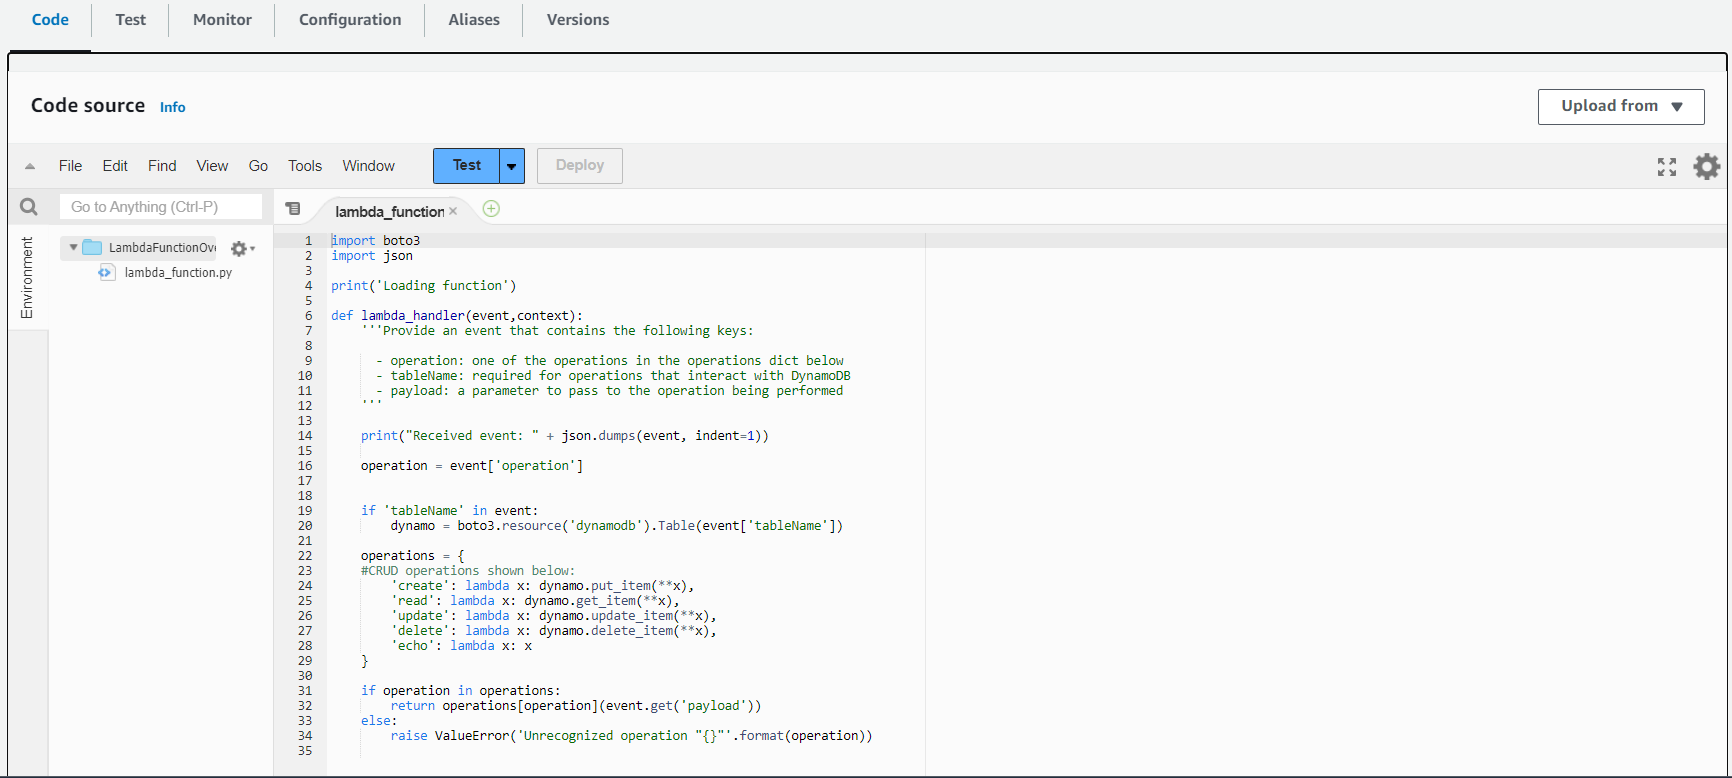The image size is (1732, 778).
Task: Click the 'delete' delete_item lambda line
Action: 553,631
